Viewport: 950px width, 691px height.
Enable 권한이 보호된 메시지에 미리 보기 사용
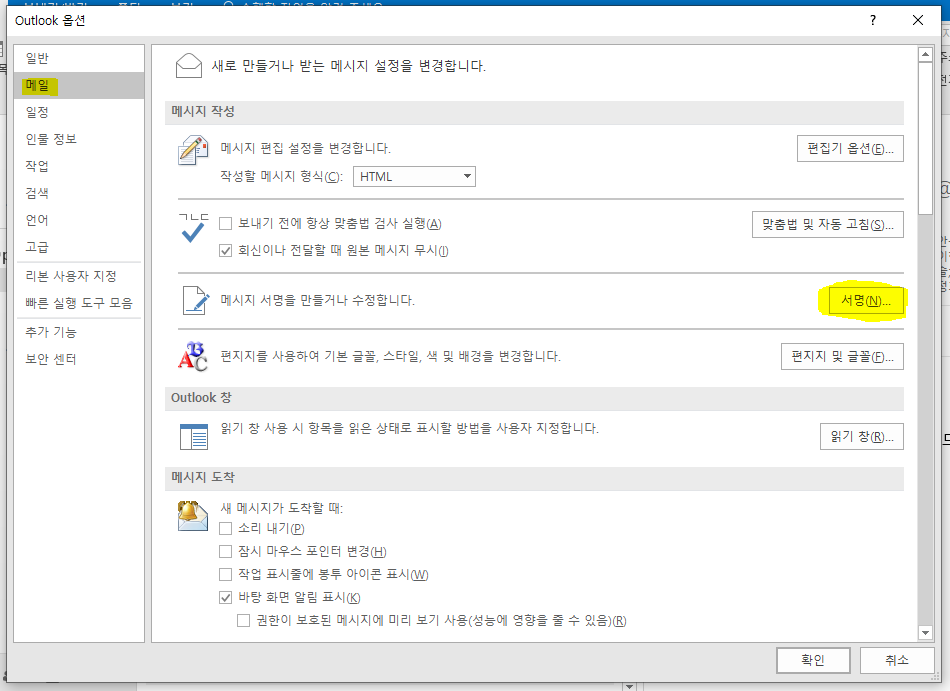coord(244,620)
